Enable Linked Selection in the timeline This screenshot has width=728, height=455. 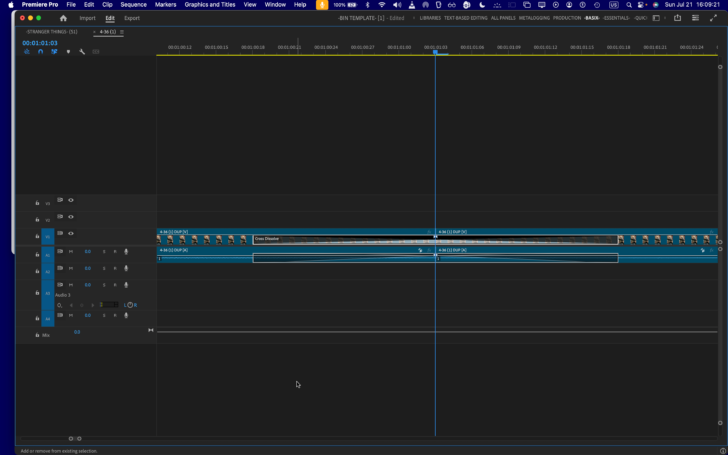click(x=54, y=51)
